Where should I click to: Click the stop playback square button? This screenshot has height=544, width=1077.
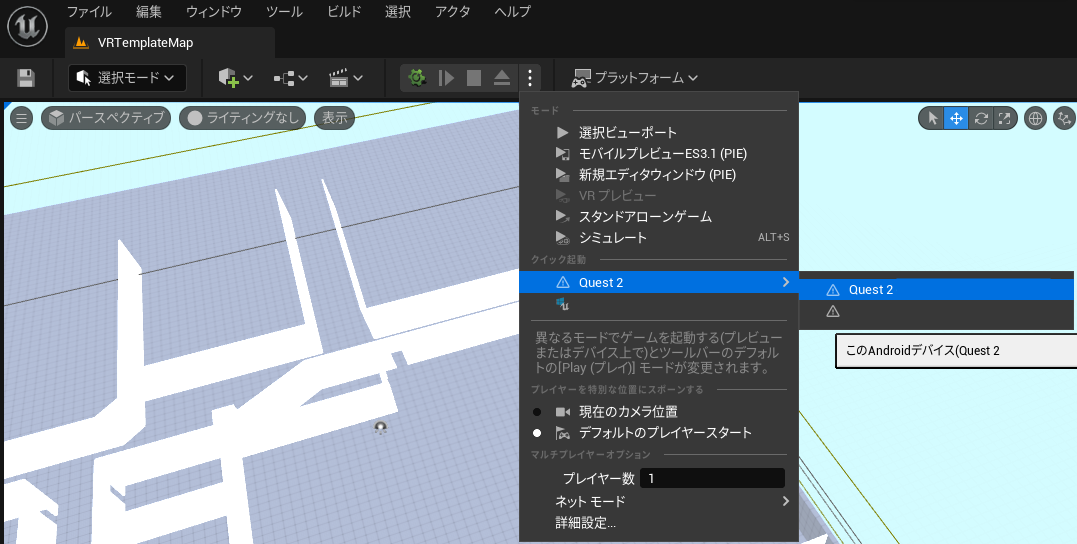[474, 78]
